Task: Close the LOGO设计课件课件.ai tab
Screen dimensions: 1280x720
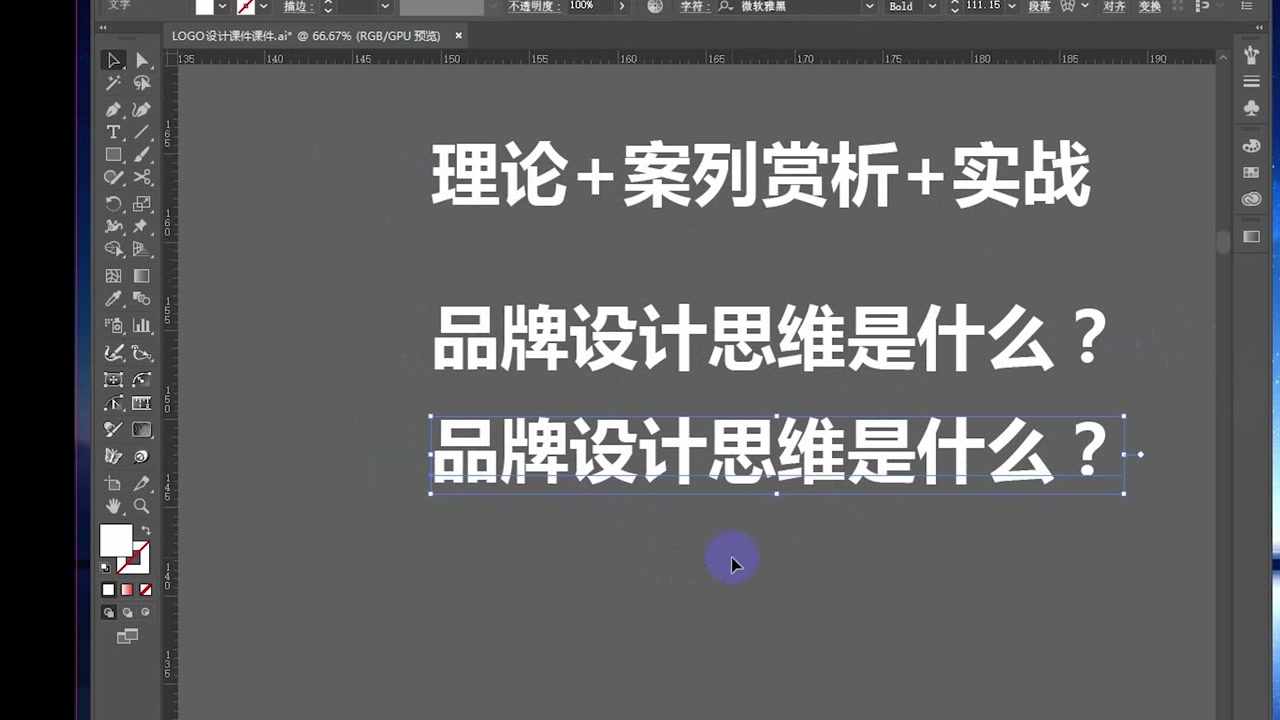Action: tap(459, 36)
